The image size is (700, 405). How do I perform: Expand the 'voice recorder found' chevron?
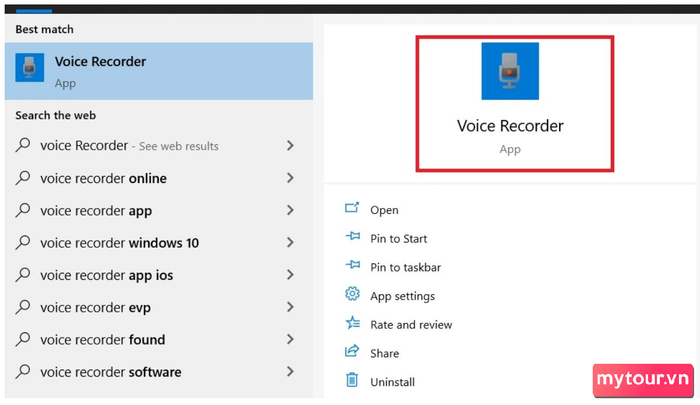pyautogui.click(x=290, y=339)
